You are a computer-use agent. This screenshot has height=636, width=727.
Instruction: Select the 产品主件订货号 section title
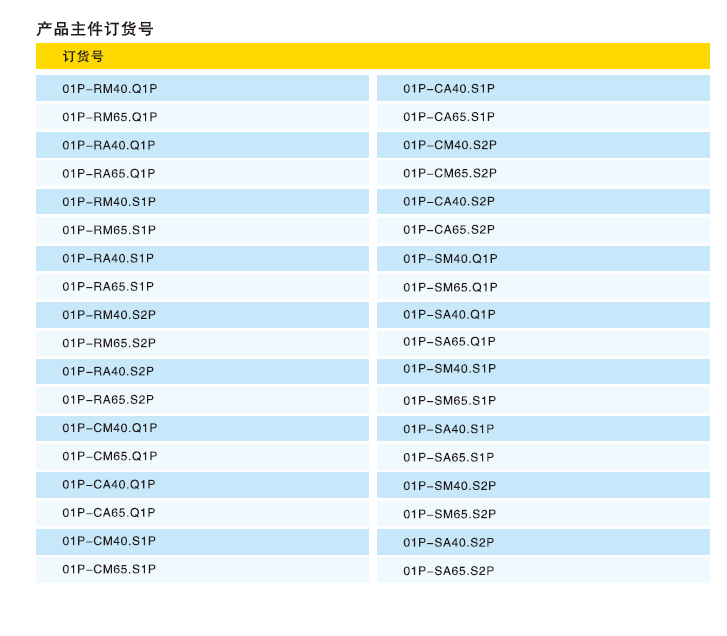click(95, 29)
